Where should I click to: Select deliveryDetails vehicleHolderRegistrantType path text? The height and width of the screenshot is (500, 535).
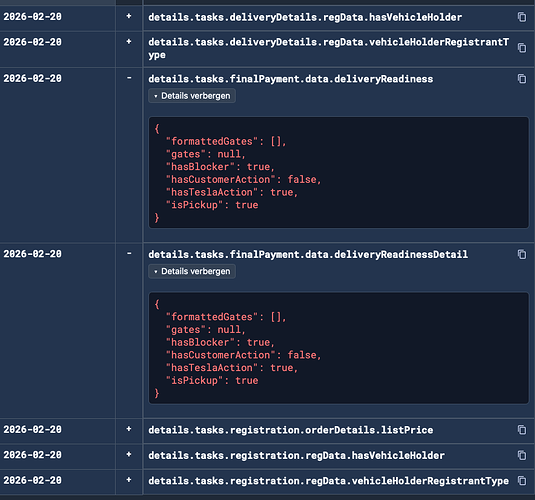point(329,48)
